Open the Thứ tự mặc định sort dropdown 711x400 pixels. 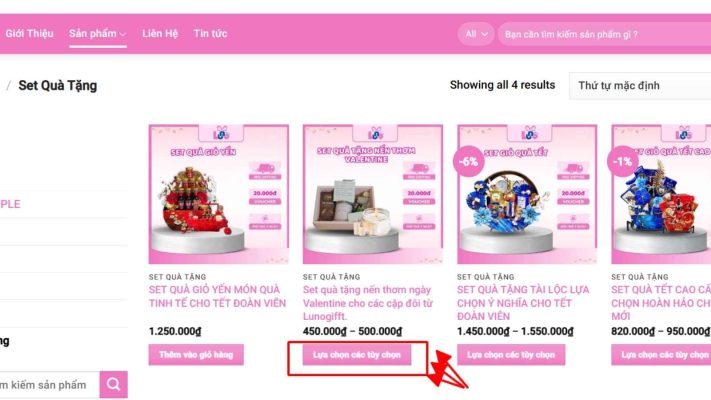pos(640,85)
